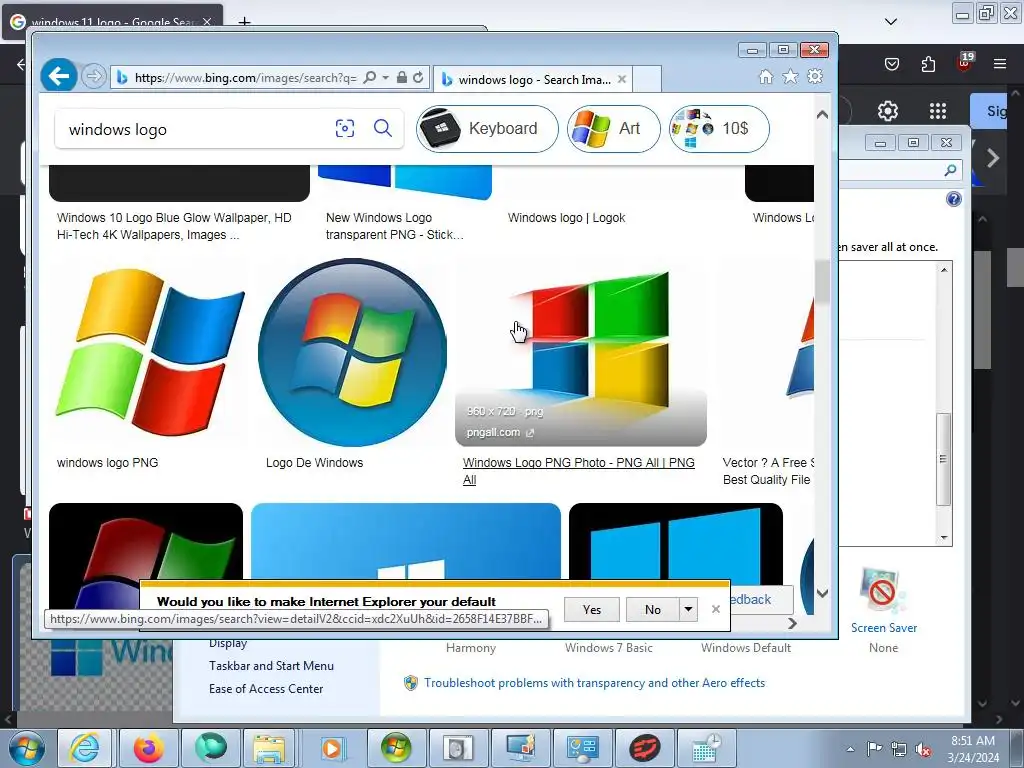Select the Art suggestion chip
Viewport: 1024px width, 768px height.
pos(613,129)
